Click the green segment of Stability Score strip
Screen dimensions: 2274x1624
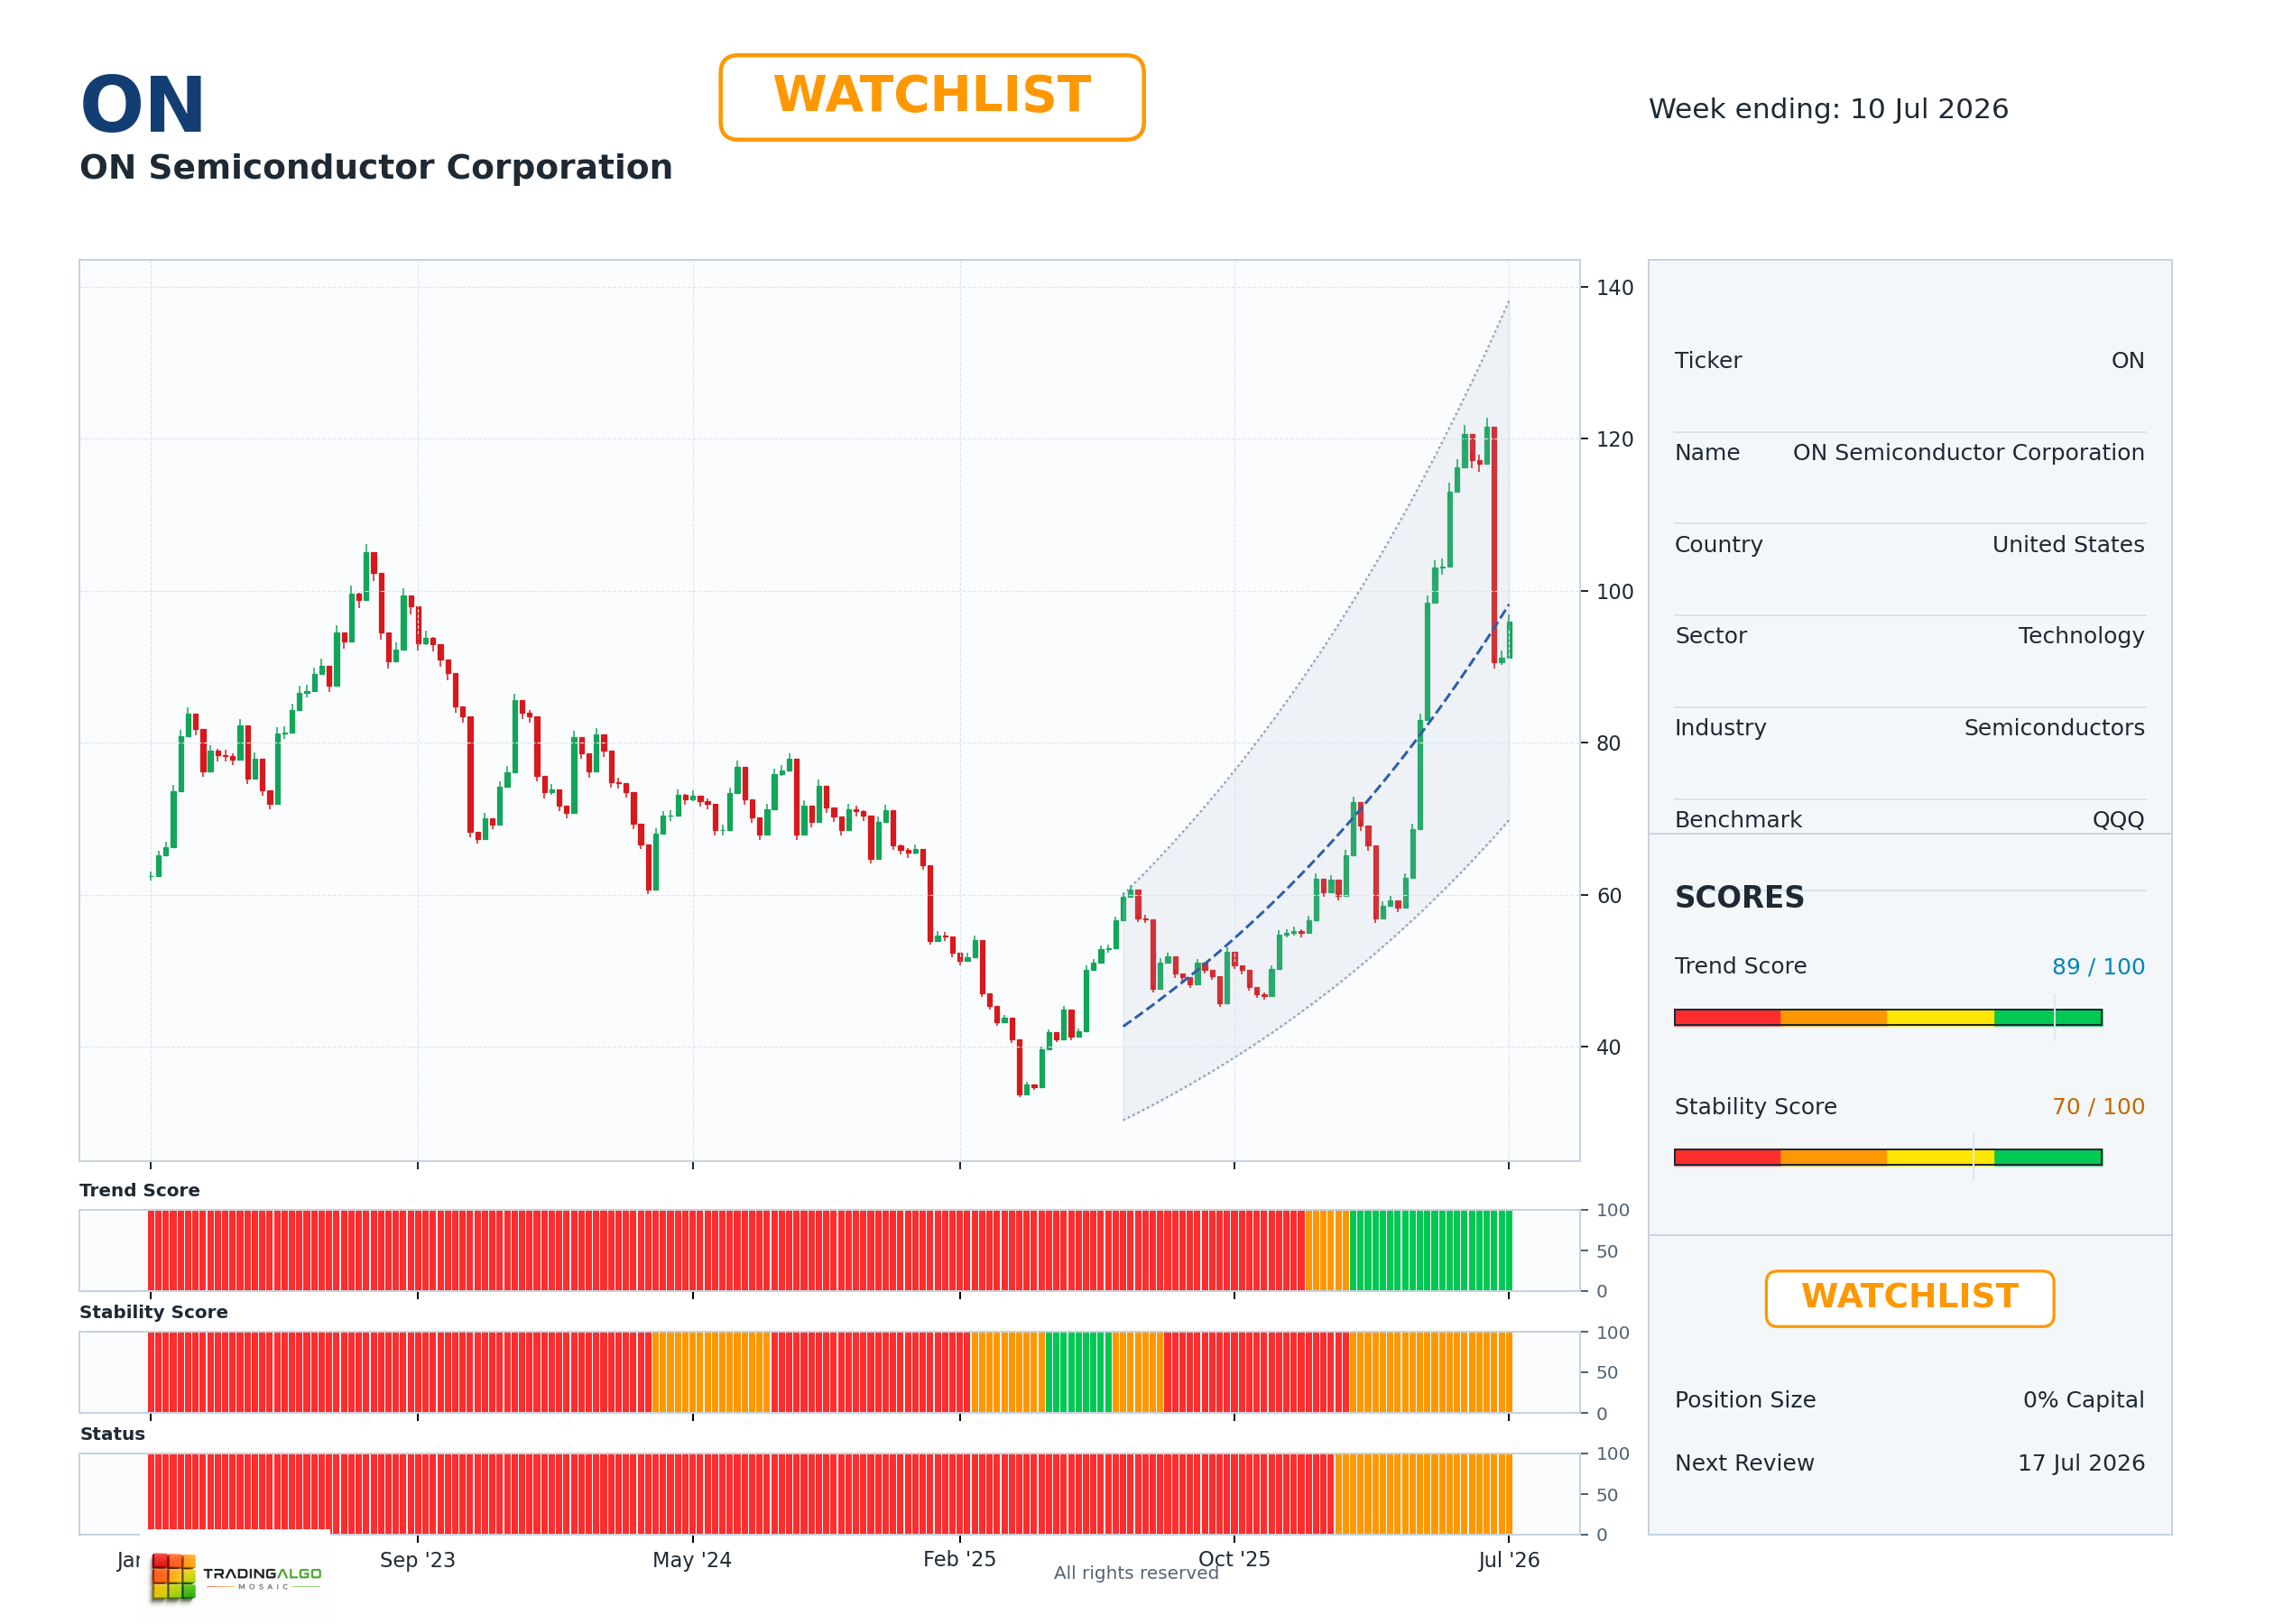click(1078, 1372)
